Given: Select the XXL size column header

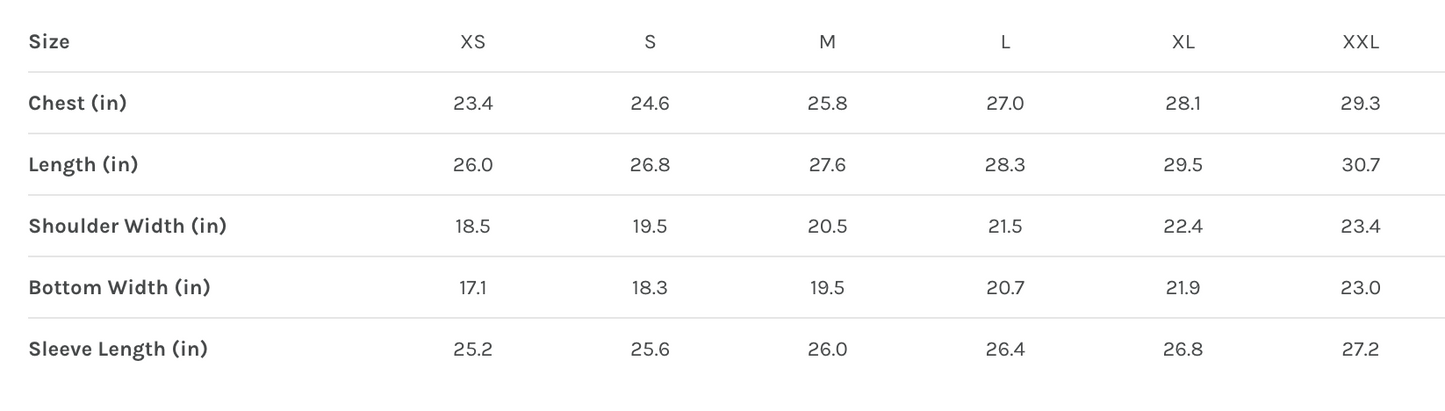Looking at the screenshot, I should (1361, 42).
